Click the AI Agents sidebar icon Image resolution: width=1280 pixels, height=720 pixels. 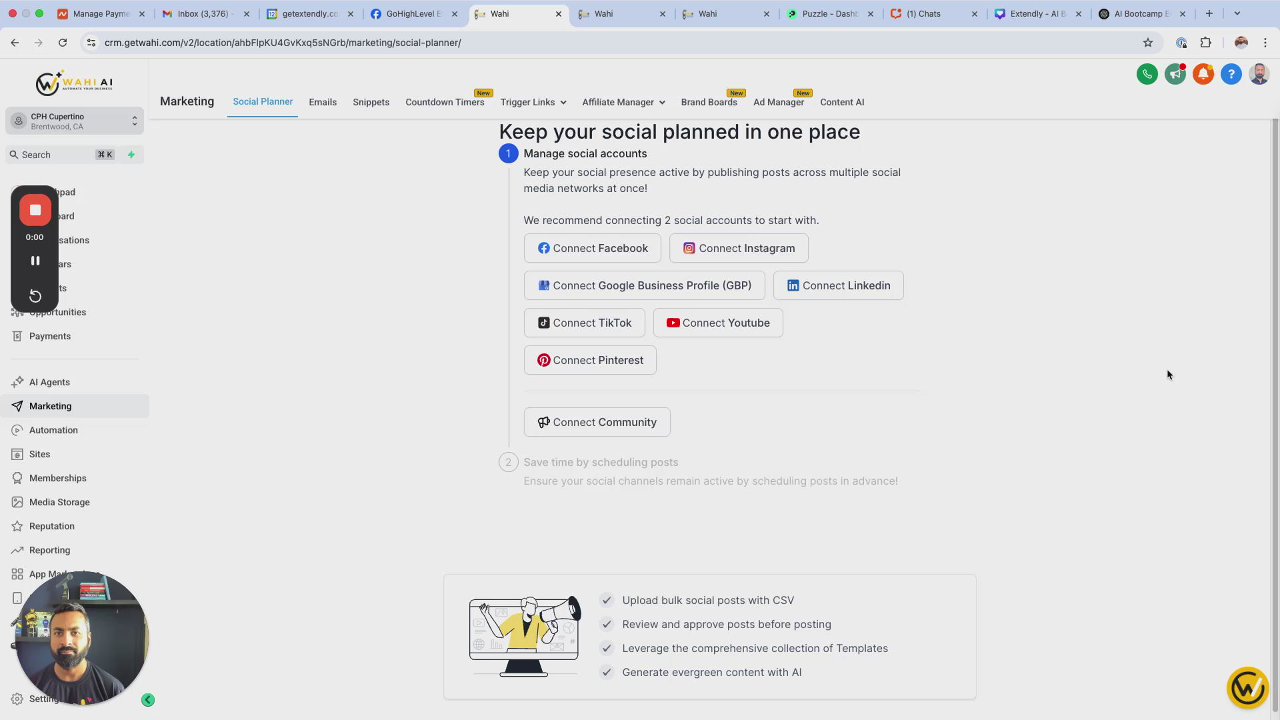[17, 382]
